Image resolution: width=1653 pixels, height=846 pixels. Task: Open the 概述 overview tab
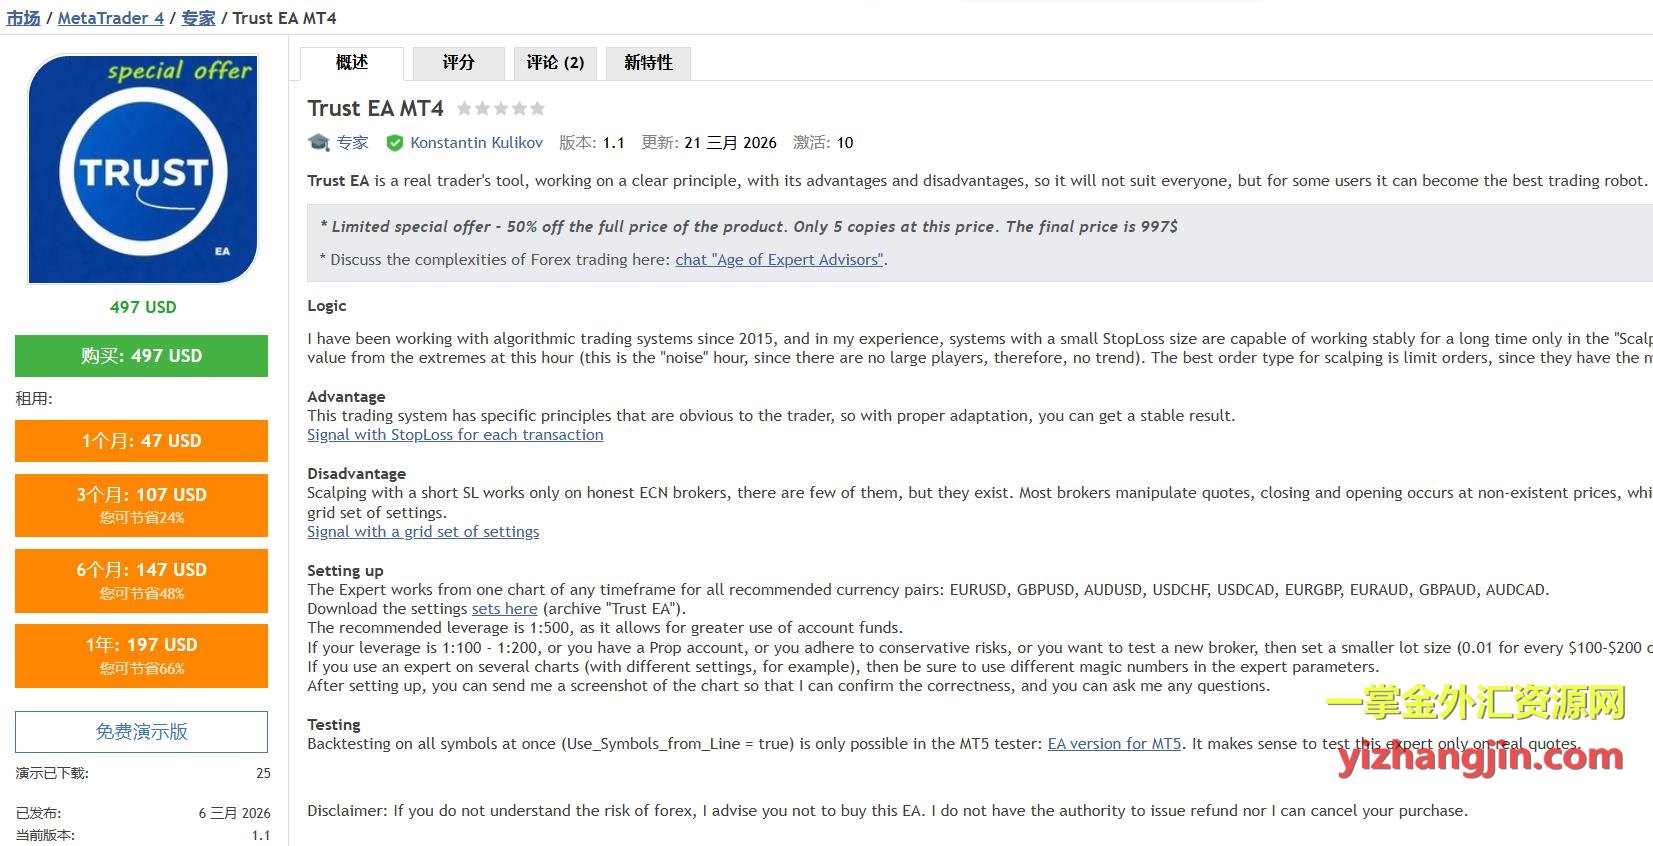pos(352,63)
